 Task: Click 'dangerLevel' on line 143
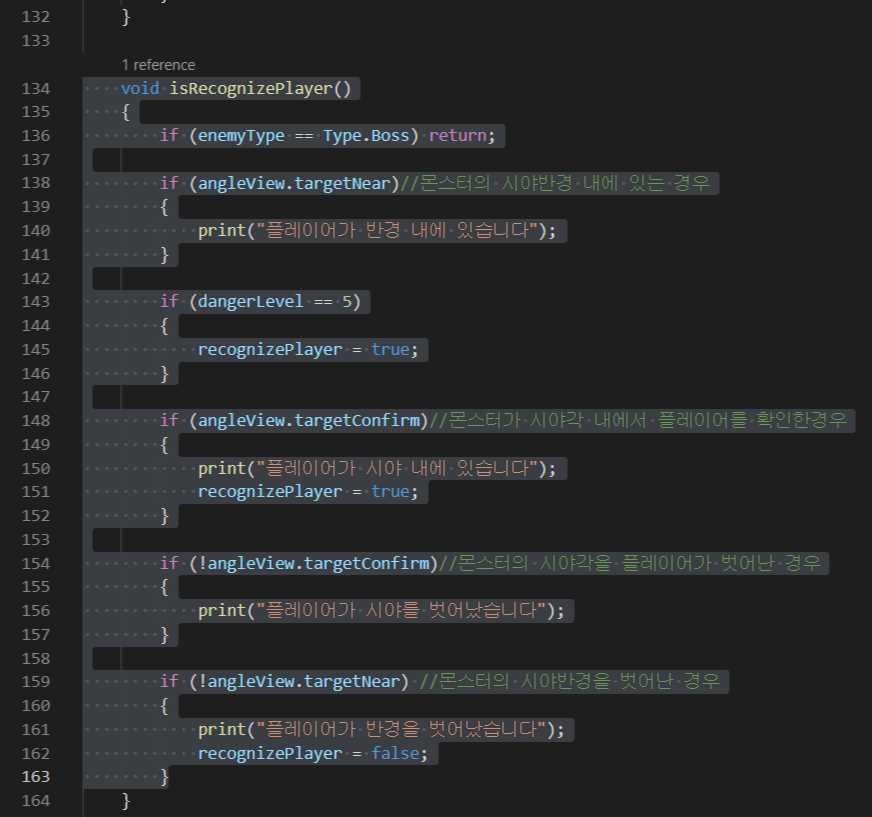point(251,301)
